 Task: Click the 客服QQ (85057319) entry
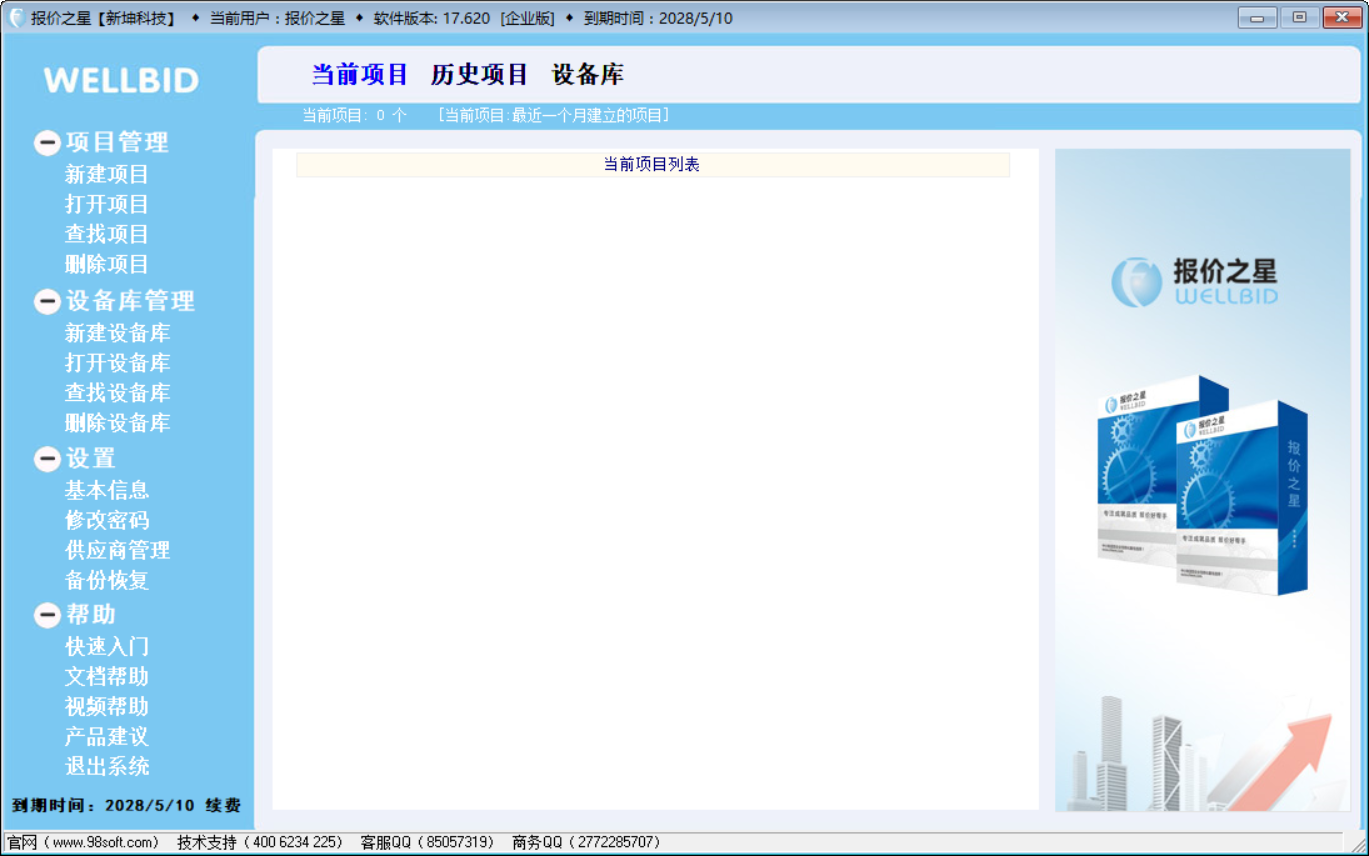427,843
